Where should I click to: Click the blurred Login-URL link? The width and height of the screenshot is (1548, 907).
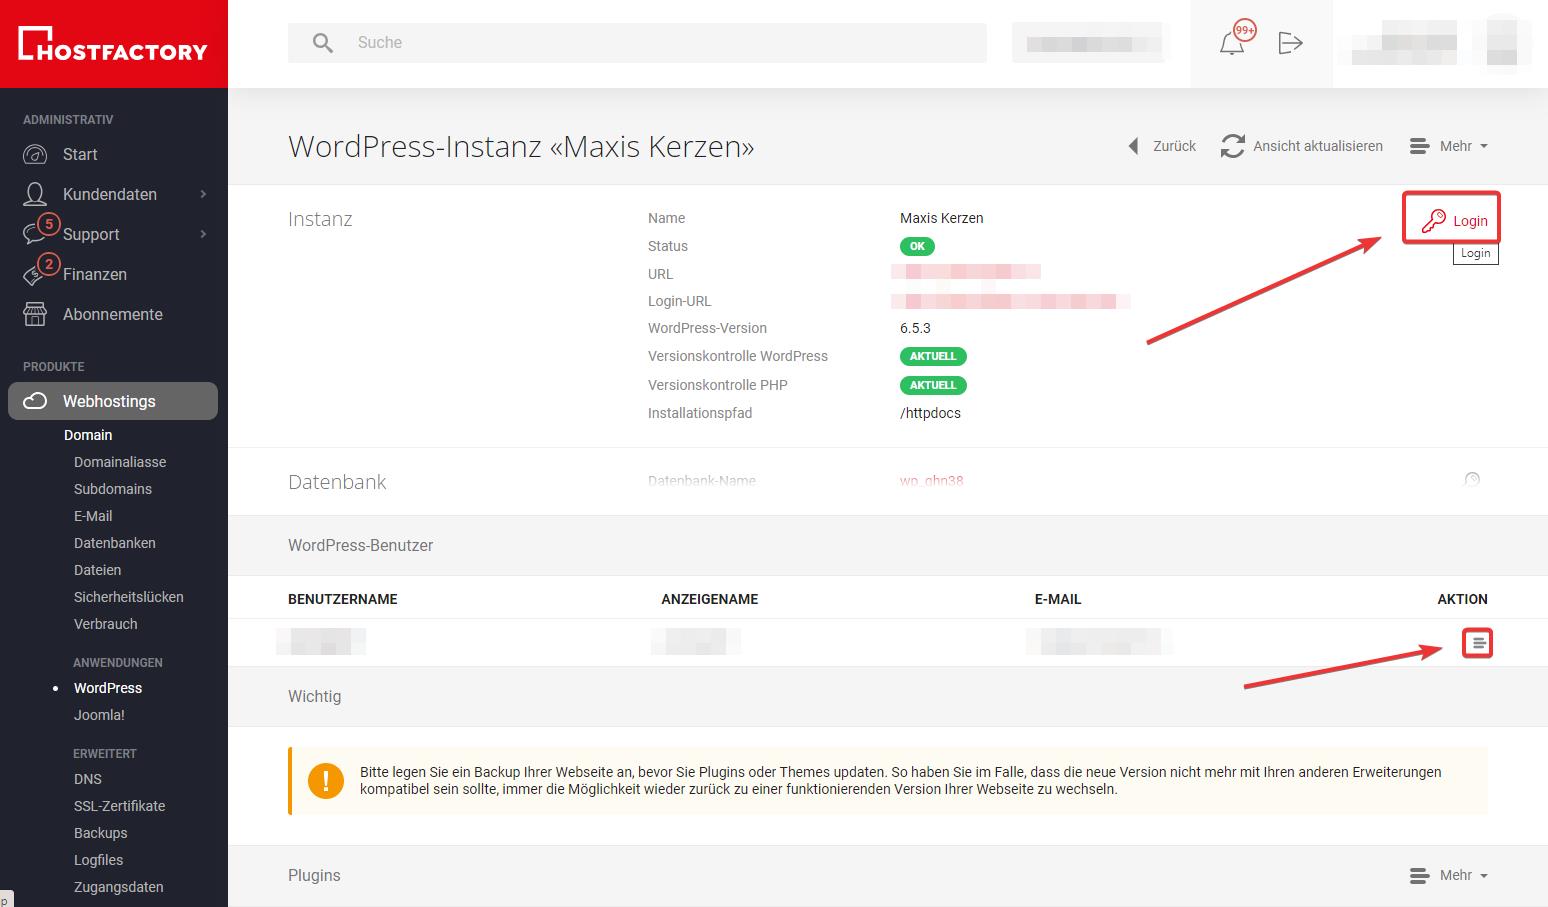click(1011, 300)
